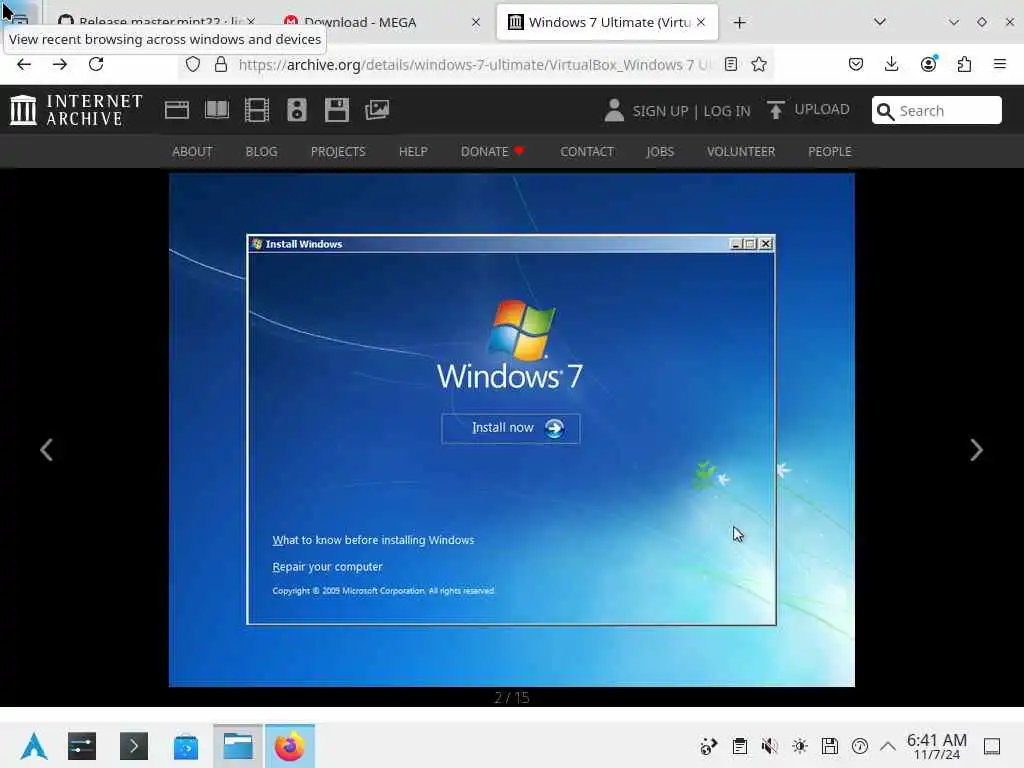Open the Images icon

pos(377,110)
